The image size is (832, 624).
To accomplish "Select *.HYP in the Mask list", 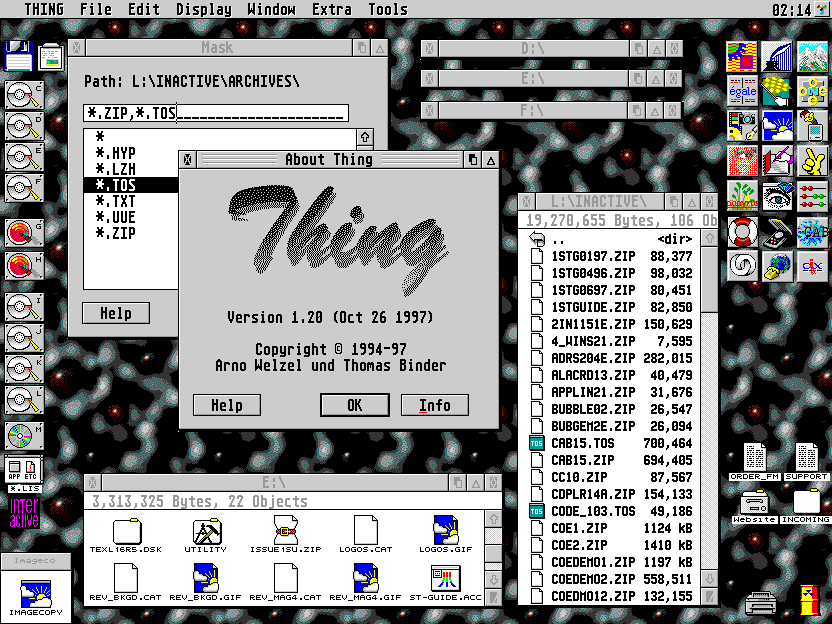I will tap(115, 153).
